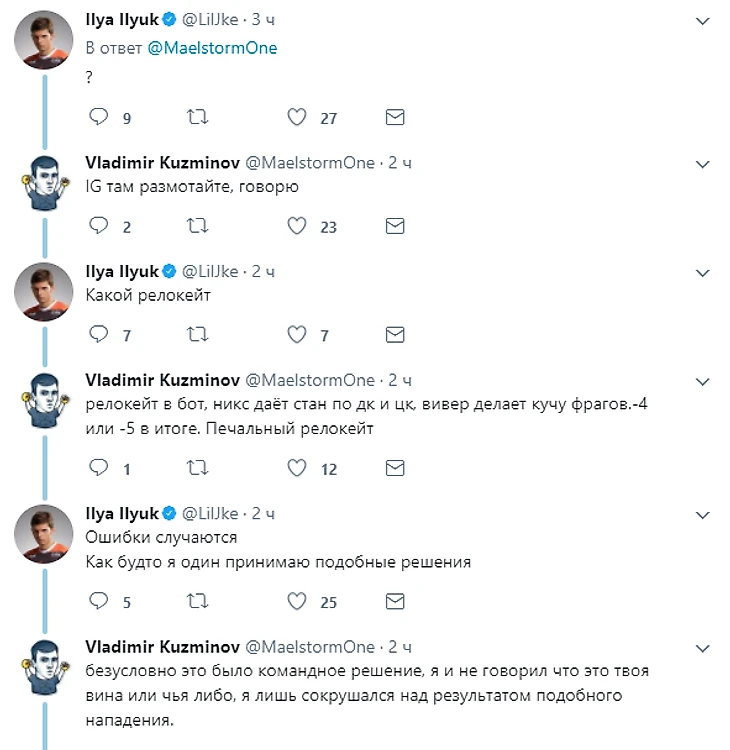Viewport: 730px width, 750px height.
Task: Send the "?" tweet via direct message
Action: pos(395,118)
